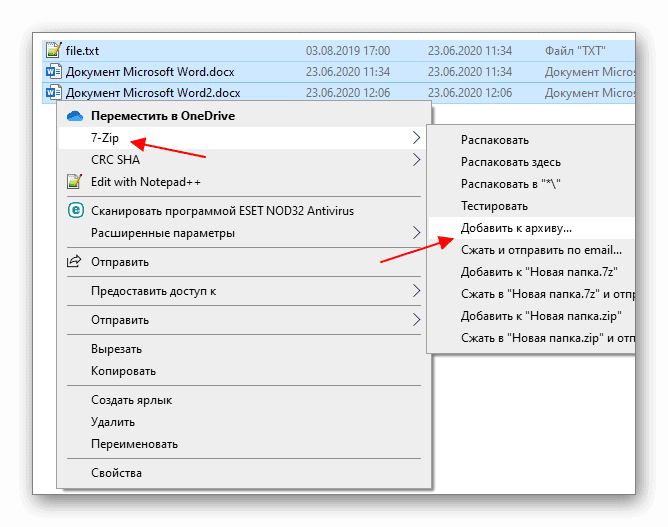
Task: Click first 23.06.2020 12:06 date of Word2.docx
Action: coord(348,92)
